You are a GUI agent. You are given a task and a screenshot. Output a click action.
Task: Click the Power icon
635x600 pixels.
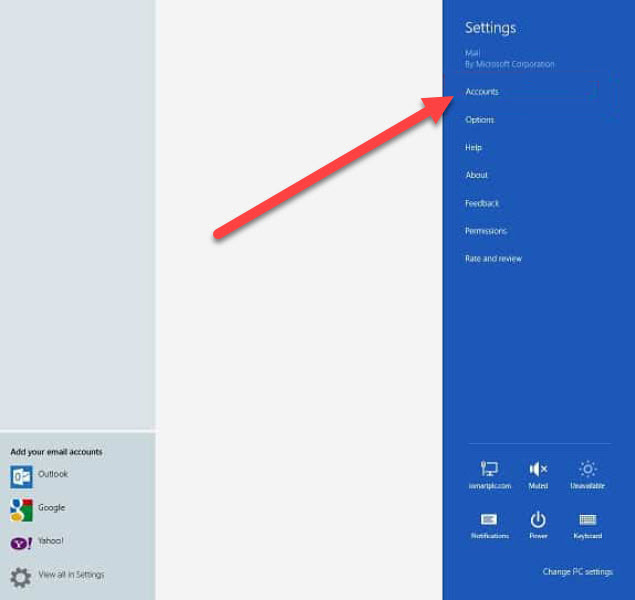538,520
